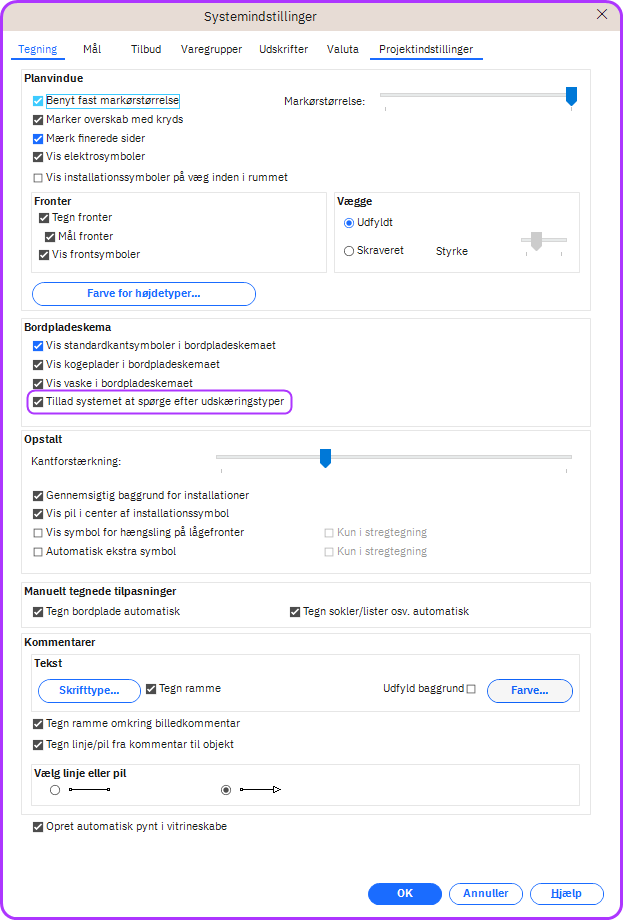Screen dimensions: 623x920
Task: Uncheck Vis elektrosymboler
Action: point(38,157)
